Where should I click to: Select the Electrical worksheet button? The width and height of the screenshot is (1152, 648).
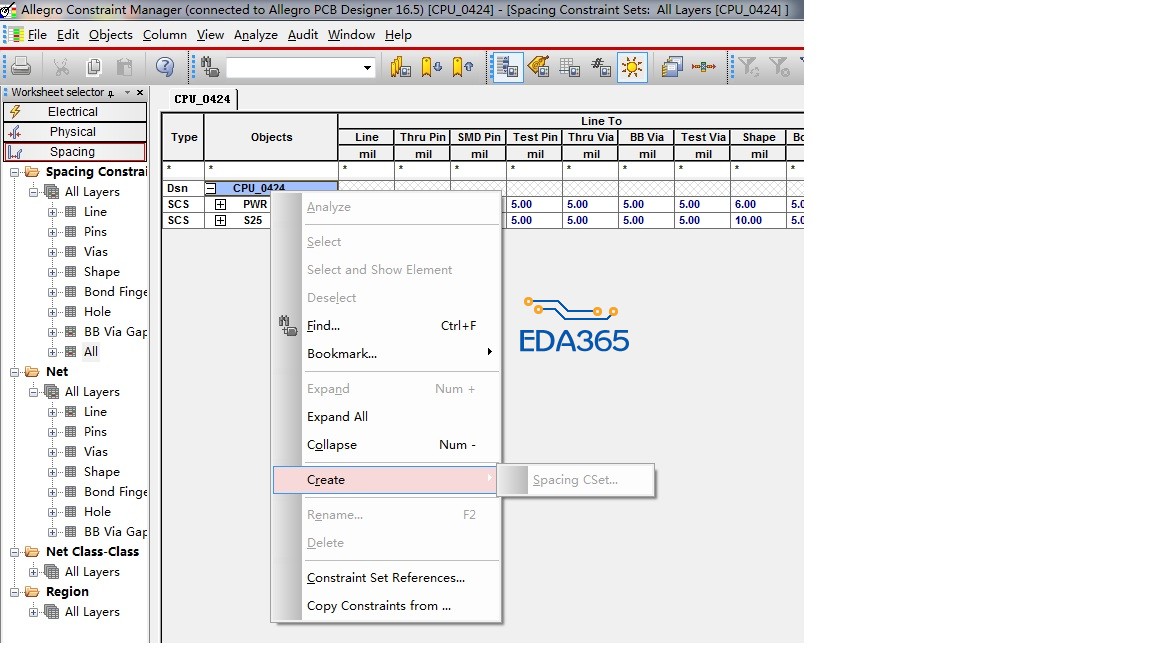coord(75,112)
